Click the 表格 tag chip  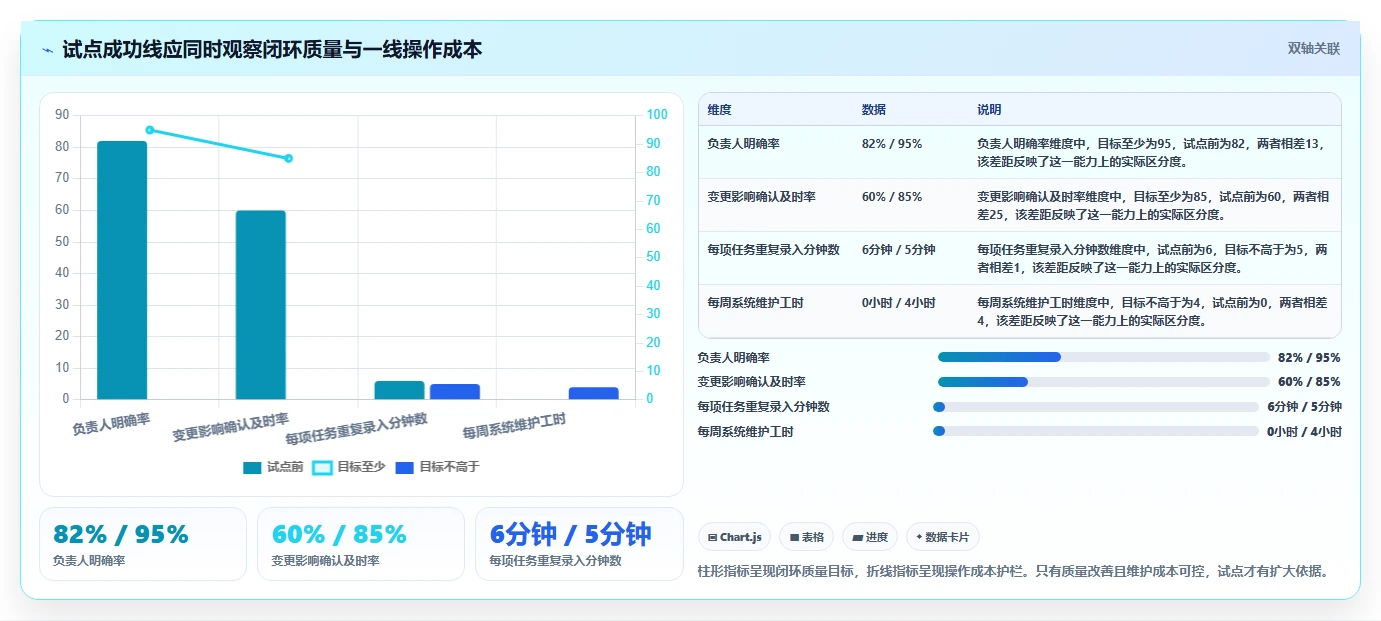point(806,537)
